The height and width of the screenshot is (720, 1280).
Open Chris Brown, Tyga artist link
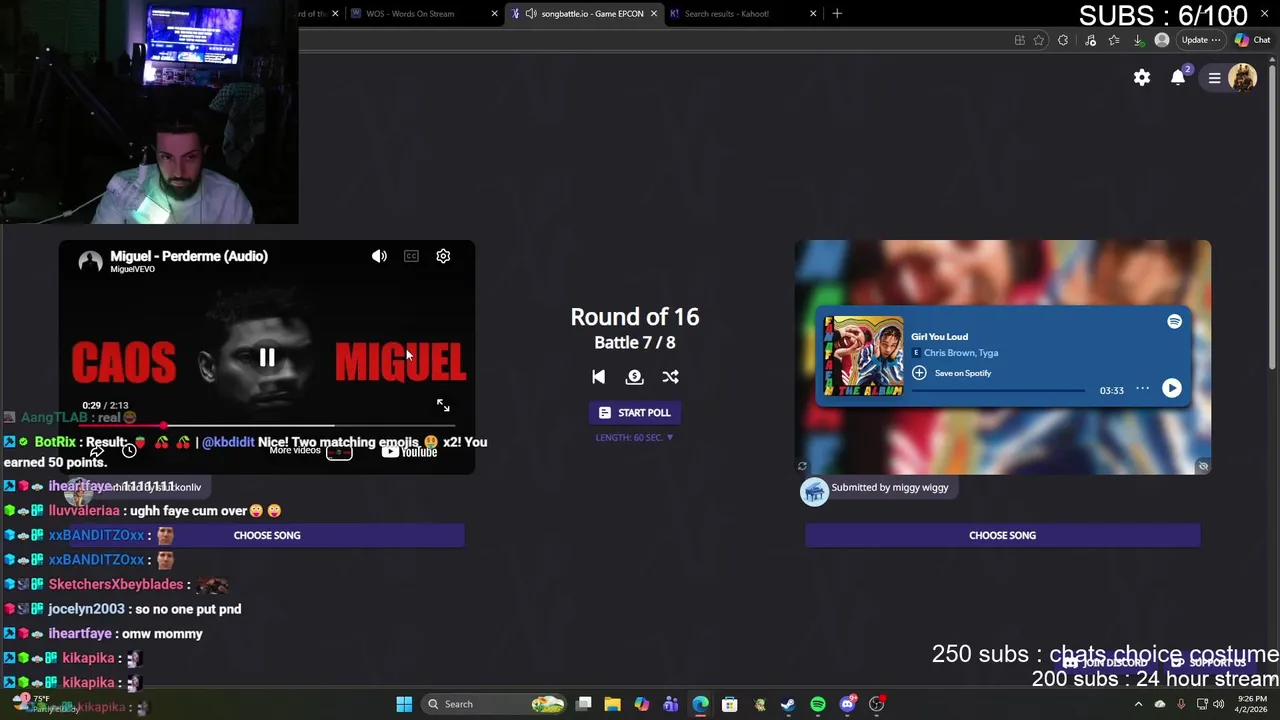(x=961, y=353)
